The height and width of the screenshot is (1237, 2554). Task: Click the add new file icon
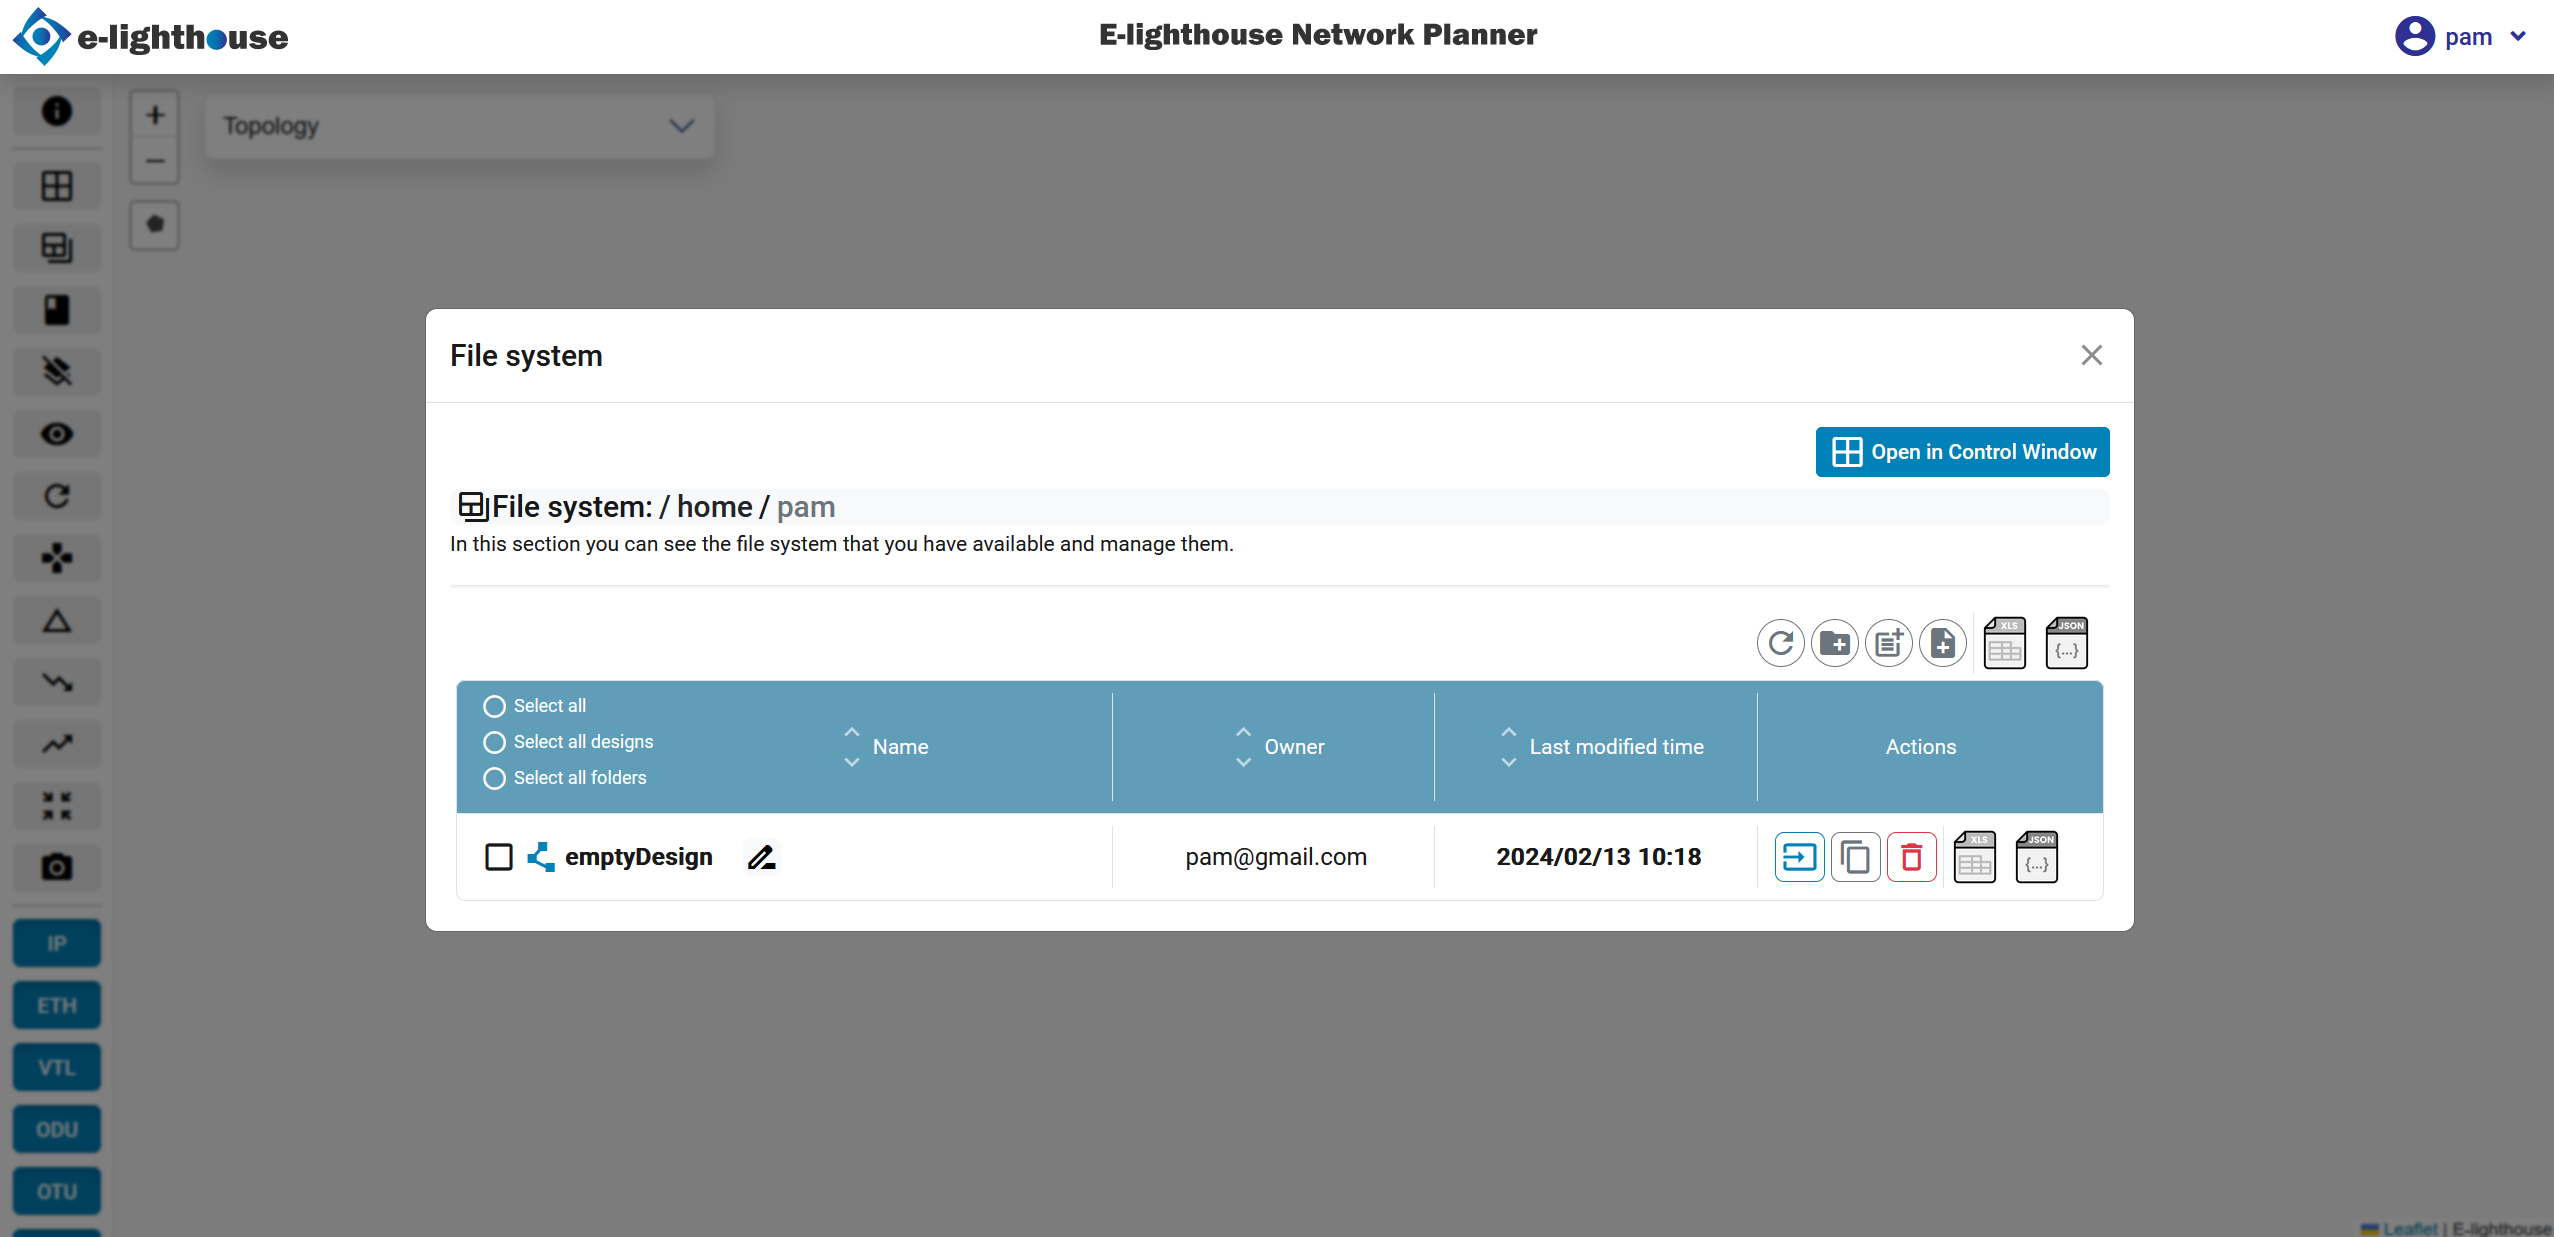tap(1942, 643)
